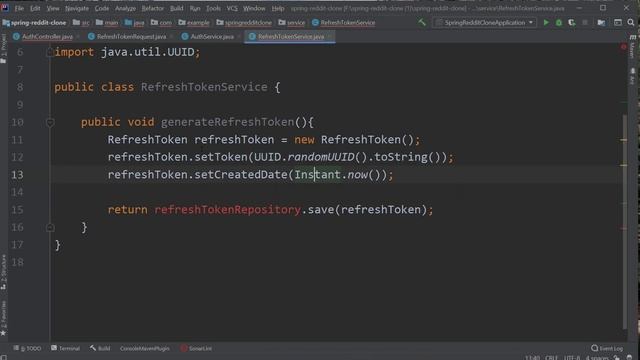The image size is (640, 360).
Task: Click the red error indicator atop the editor
Action: point(623,47)
